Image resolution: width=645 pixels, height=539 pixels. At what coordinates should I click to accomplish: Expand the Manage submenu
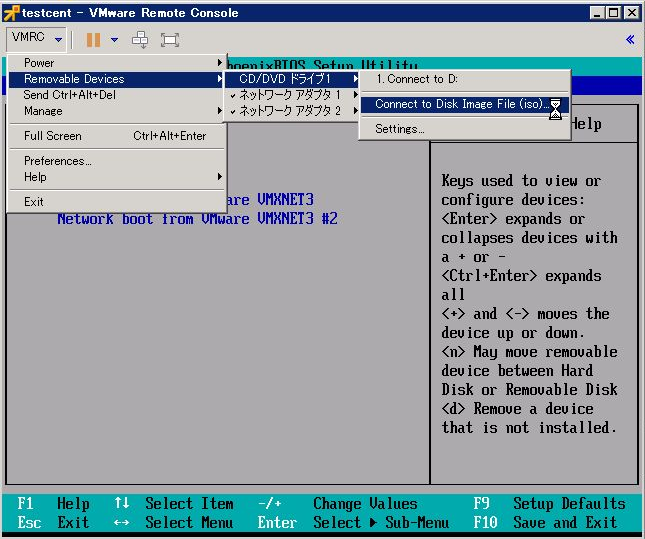coord(117,111)
